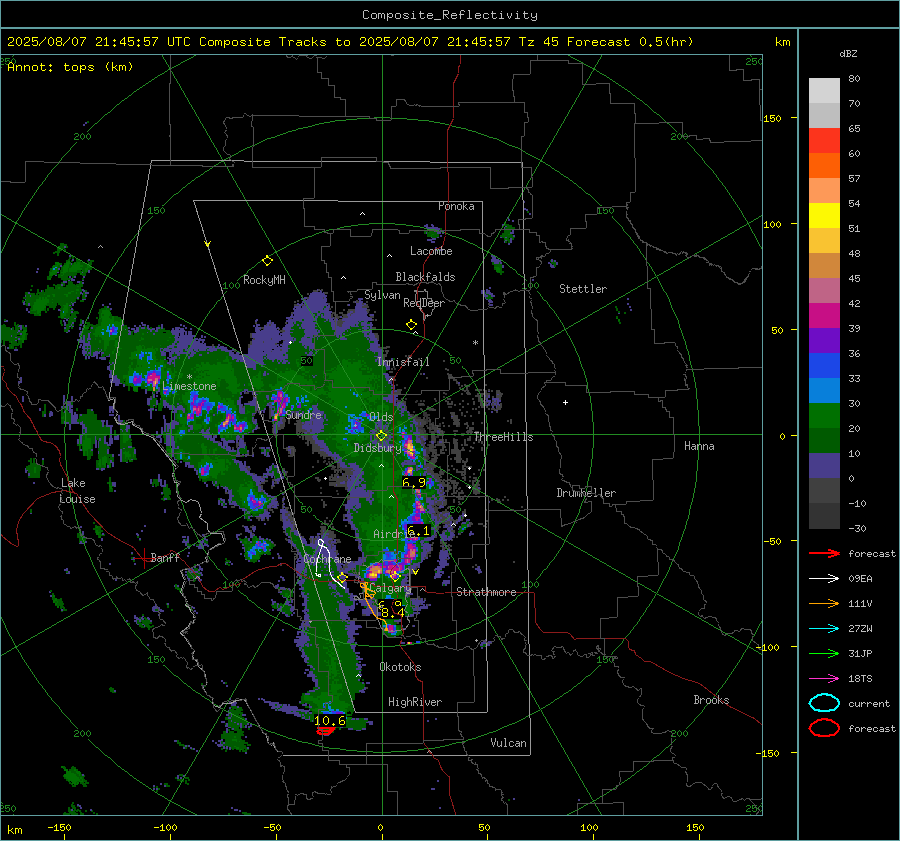The image size is (900, 841).
Task: Click the red forecast ellipse under 10.6 storm
Action: (x=325, y=731)
